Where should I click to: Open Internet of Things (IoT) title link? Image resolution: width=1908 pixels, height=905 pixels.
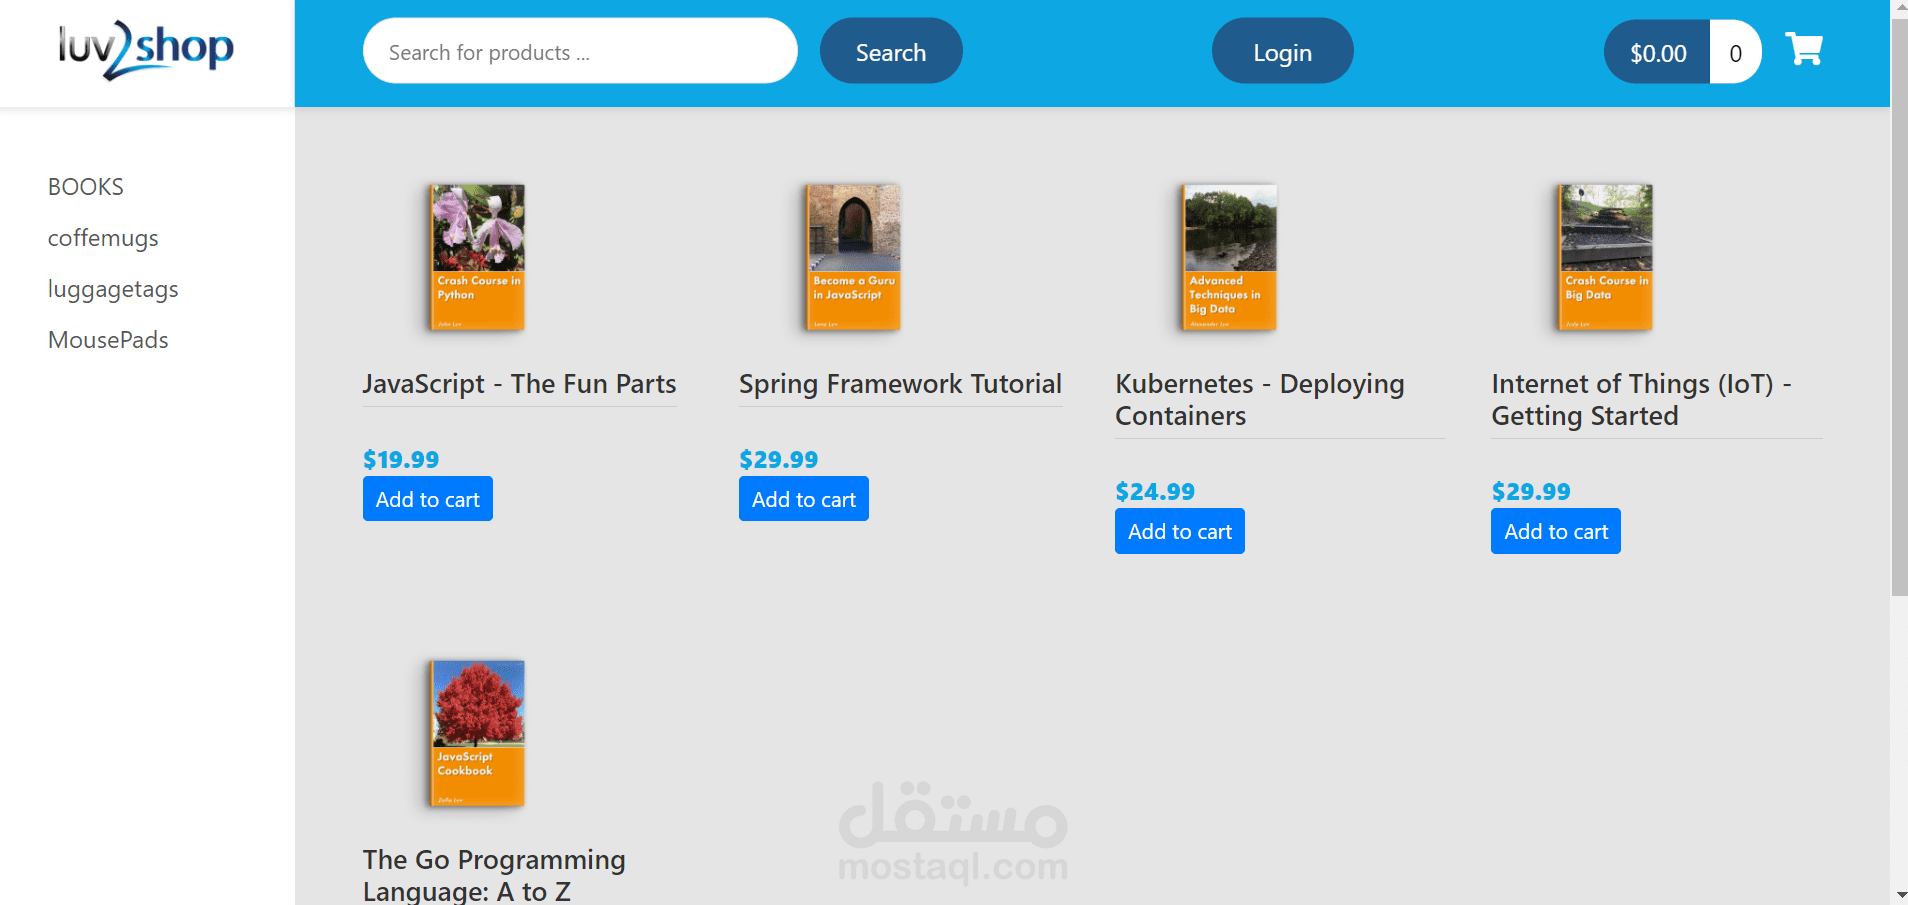point(1642,400)
